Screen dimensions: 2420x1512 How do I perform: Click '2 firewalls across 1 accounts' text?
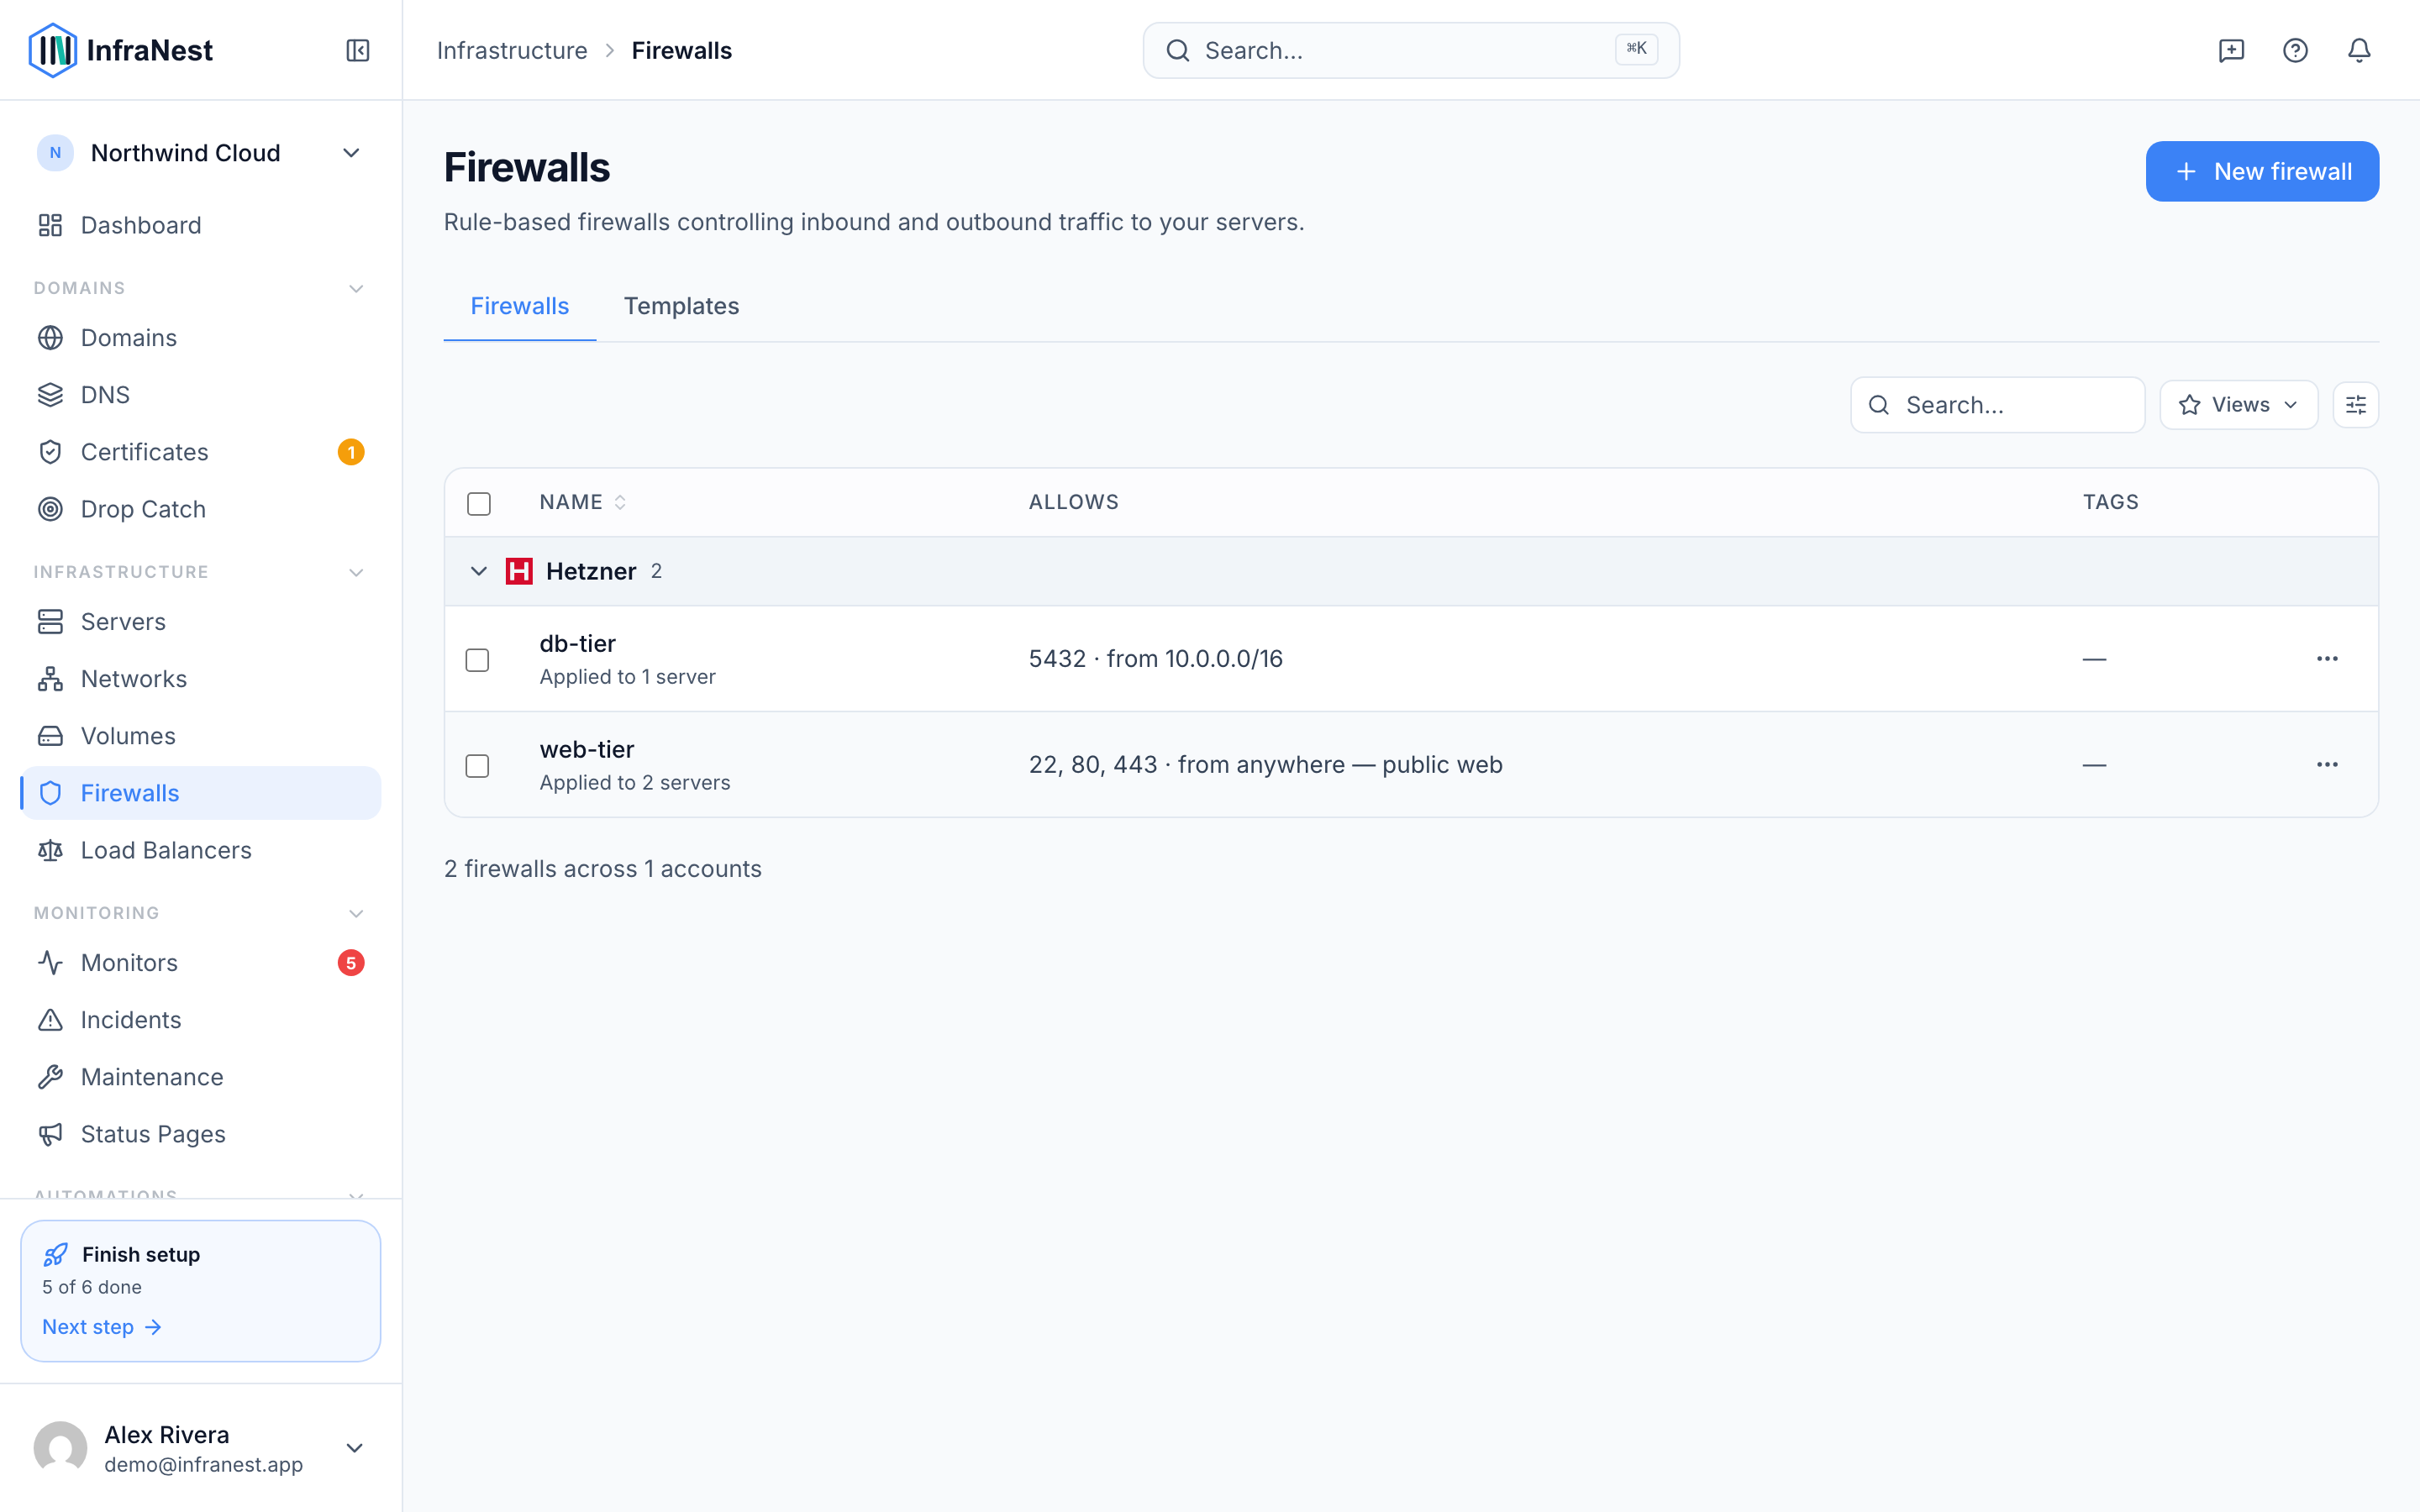(603, 869)
